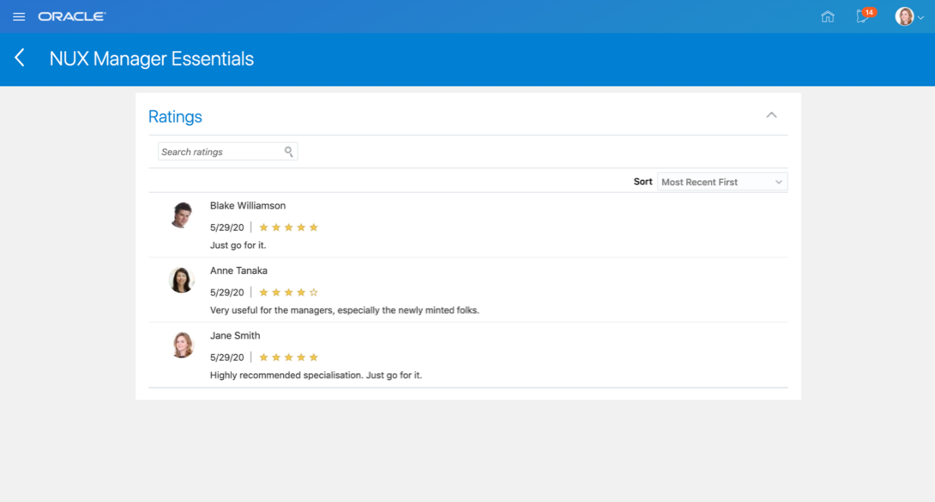Select the name Anne Tanaka
Image resolution: width=935 pixels, height=502 pixels.
tap(239, 271)
